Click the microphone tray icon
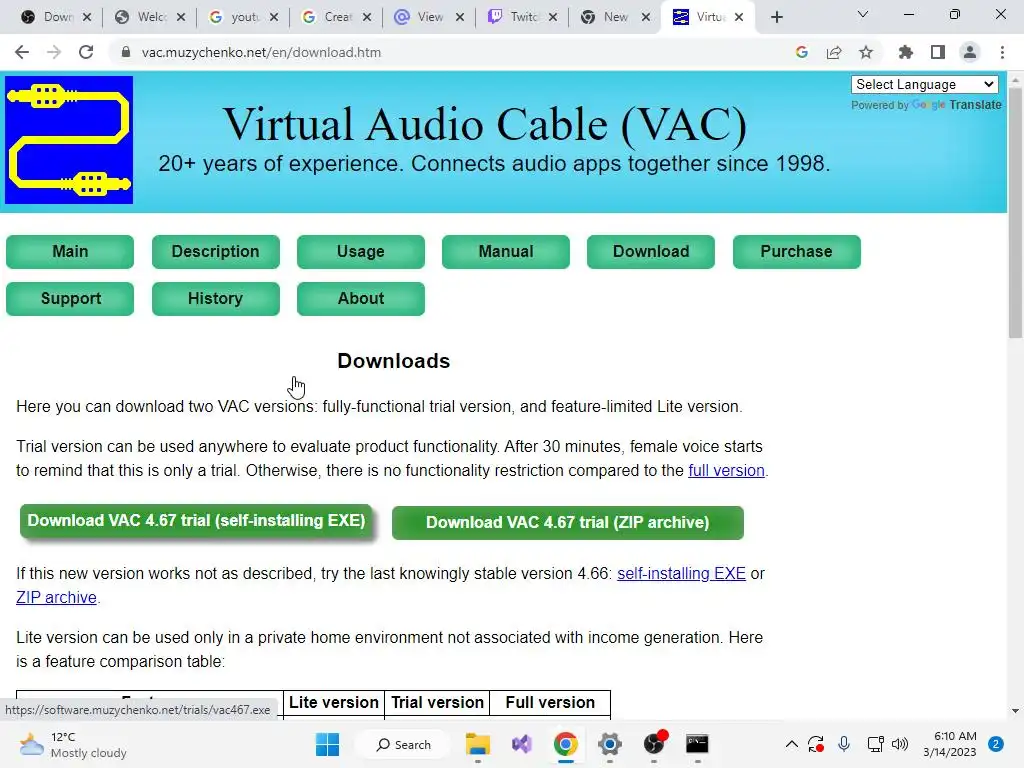 coord(844,744)
